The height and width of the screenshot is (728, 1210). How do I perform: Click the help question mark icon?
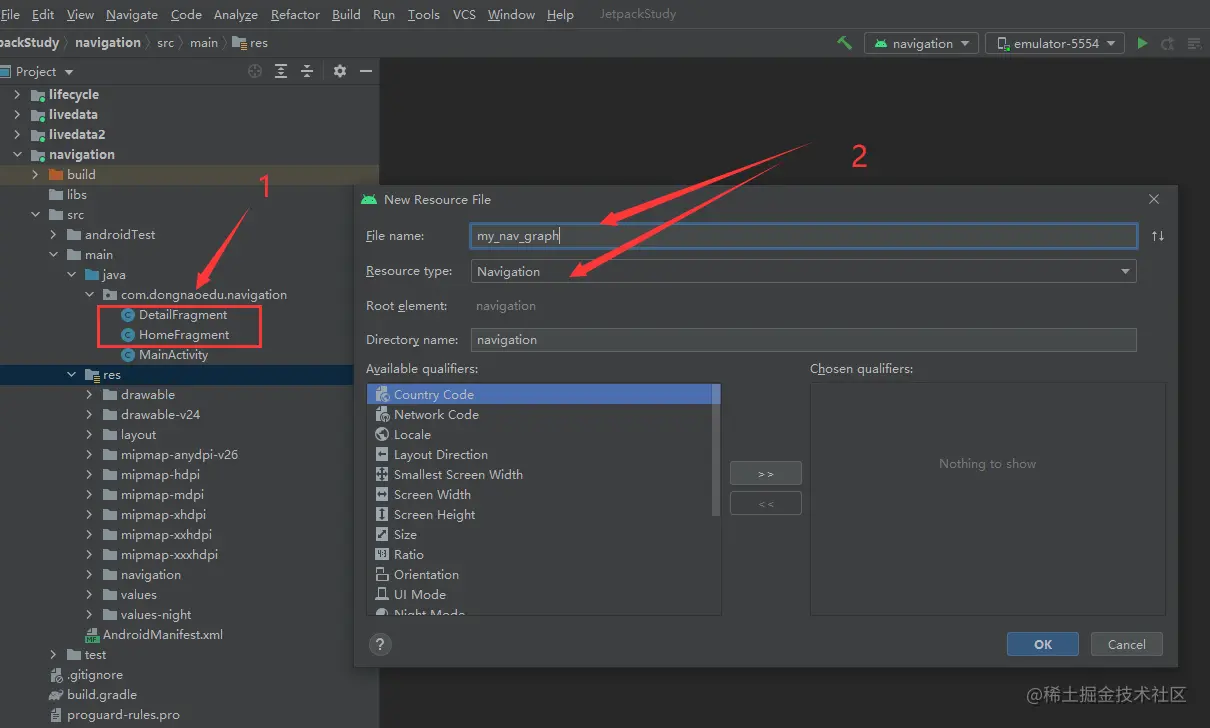pos(380,644)
